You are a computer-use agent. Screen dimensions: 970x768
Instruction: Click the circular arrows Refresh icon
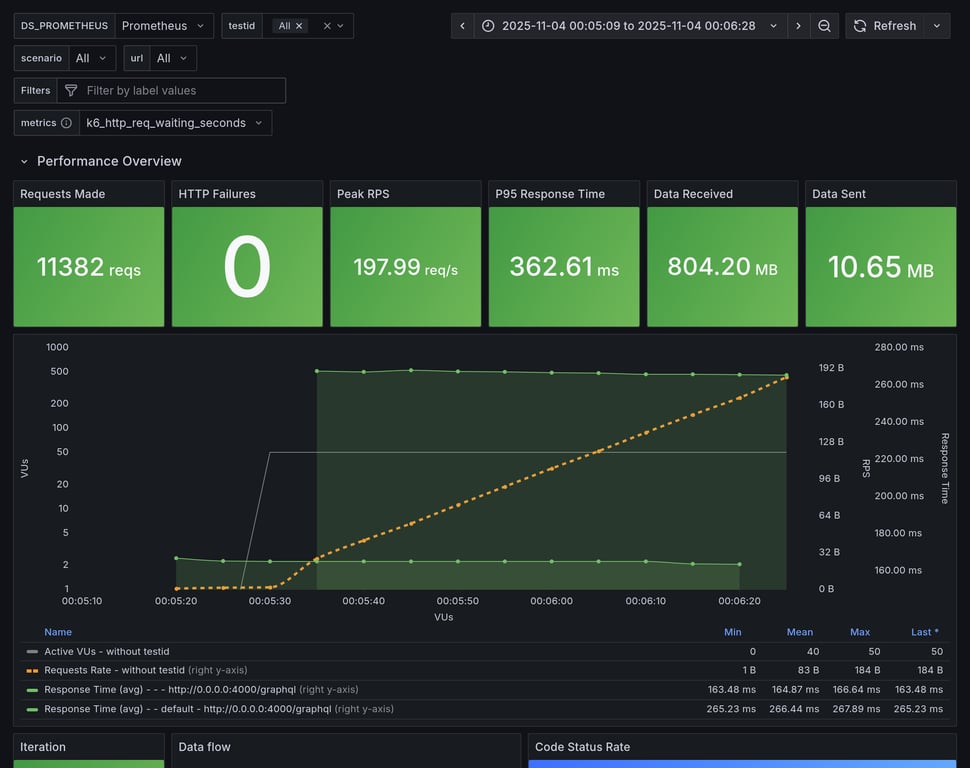(x=860, y=26)
